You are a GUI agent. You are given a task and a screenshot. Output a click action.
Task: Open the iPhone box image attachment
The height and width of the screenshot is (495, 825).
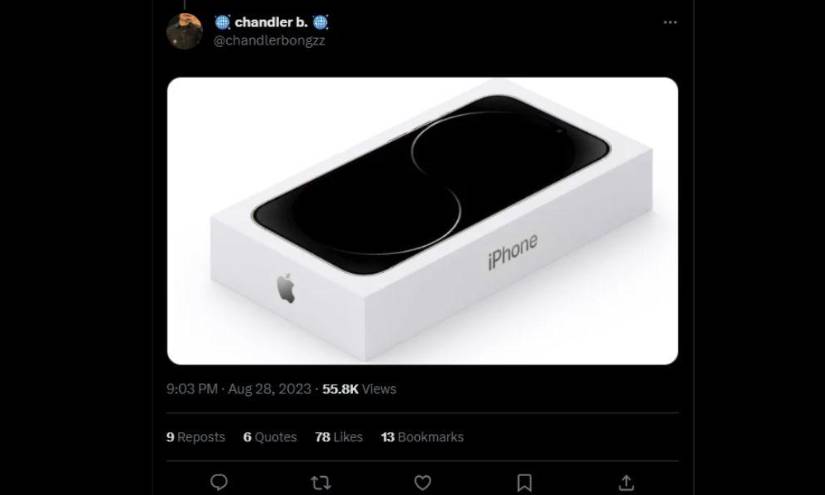[422, 220]
